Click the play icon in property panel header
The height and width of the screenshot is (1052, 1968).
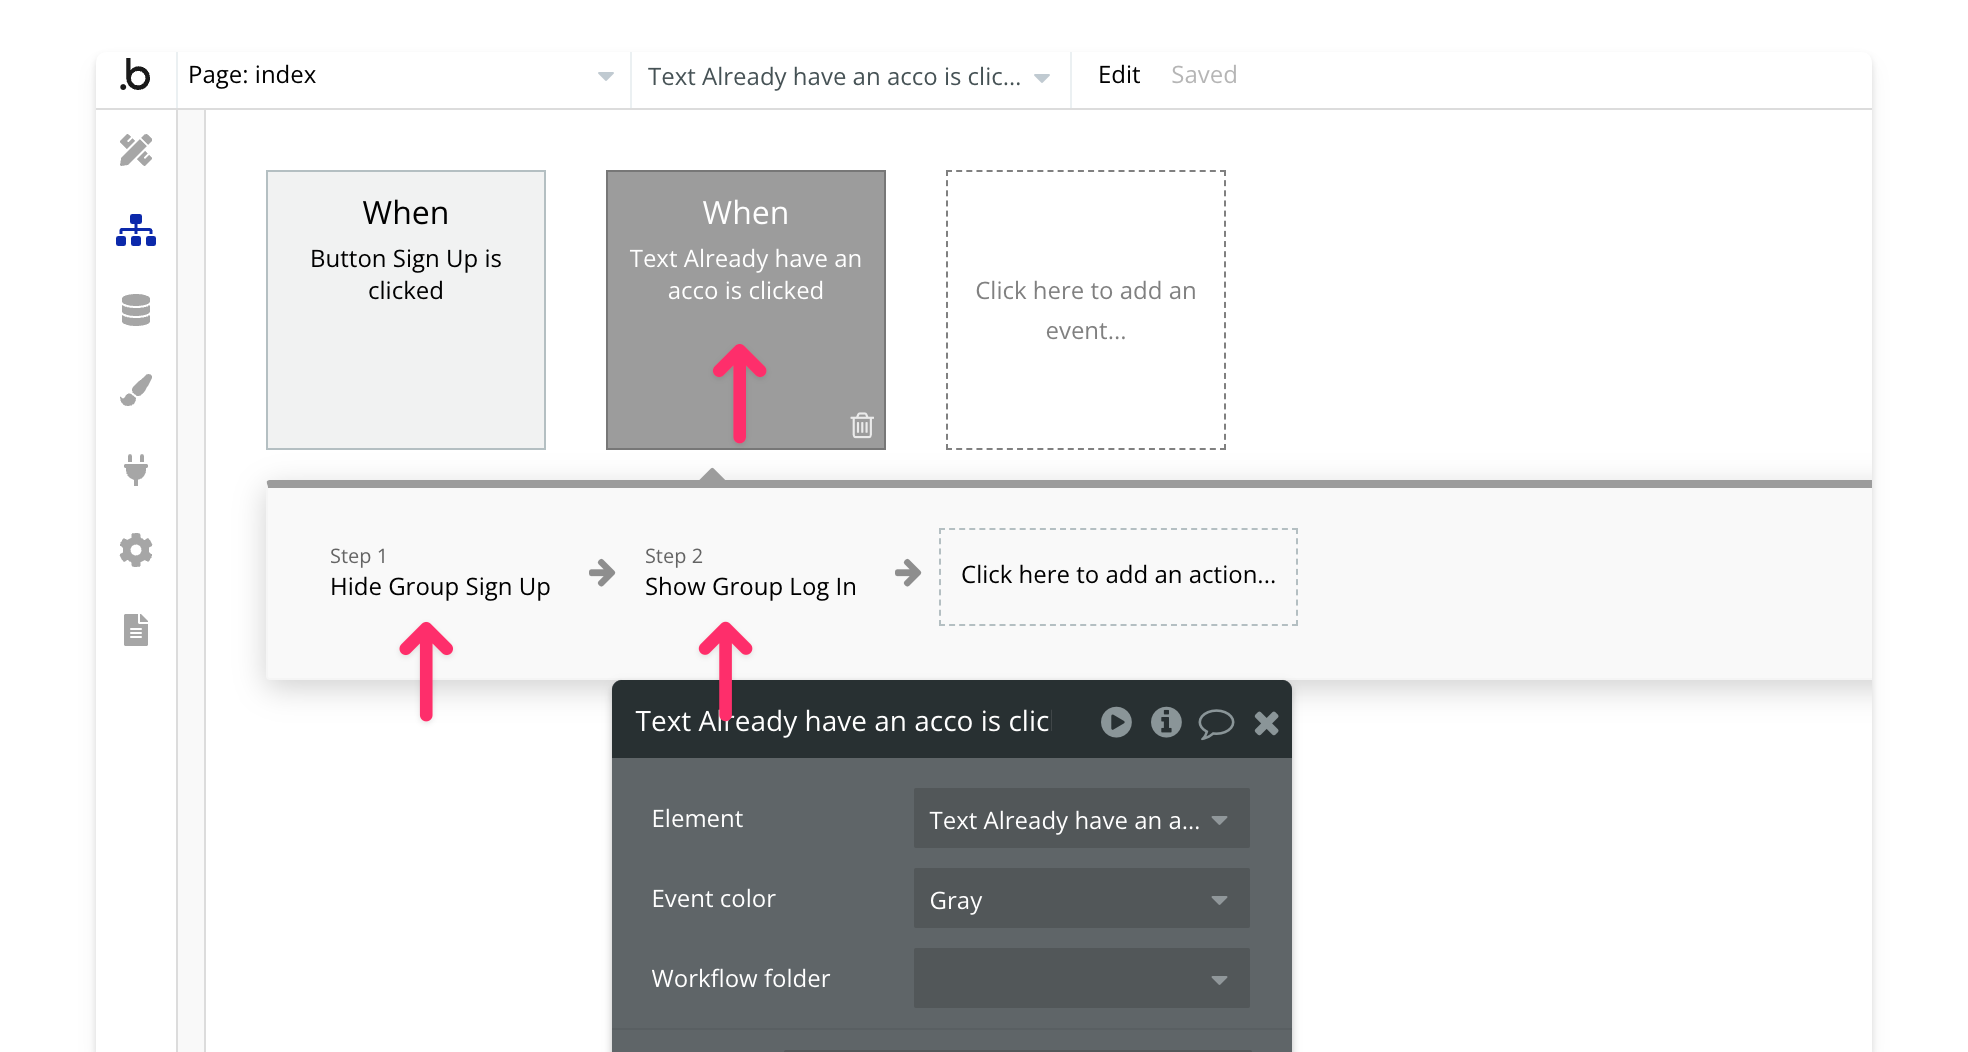coord(1116,722)
